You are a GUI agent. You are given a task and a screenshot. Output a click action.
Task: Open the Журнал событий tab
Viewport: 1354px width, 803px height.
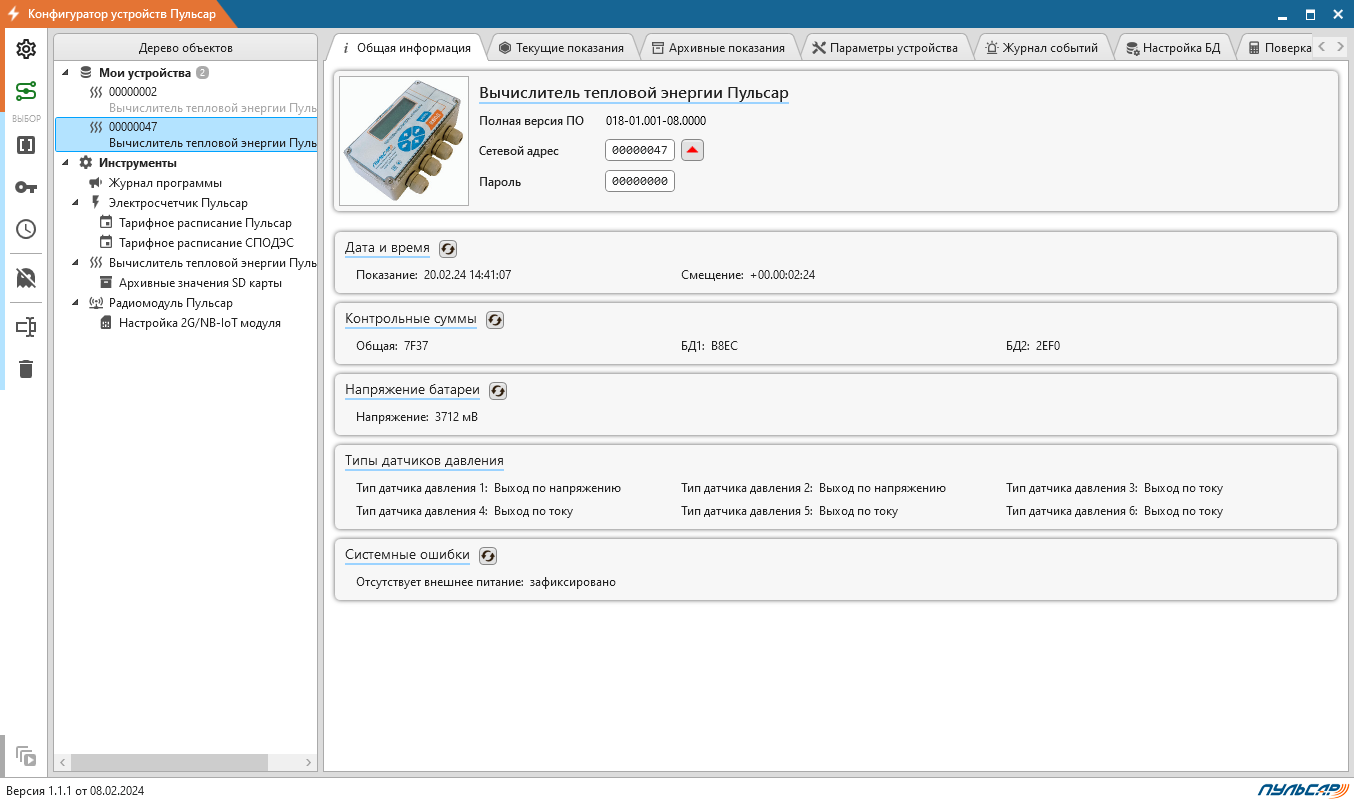pyautogui.click(x=1042, y=47)
